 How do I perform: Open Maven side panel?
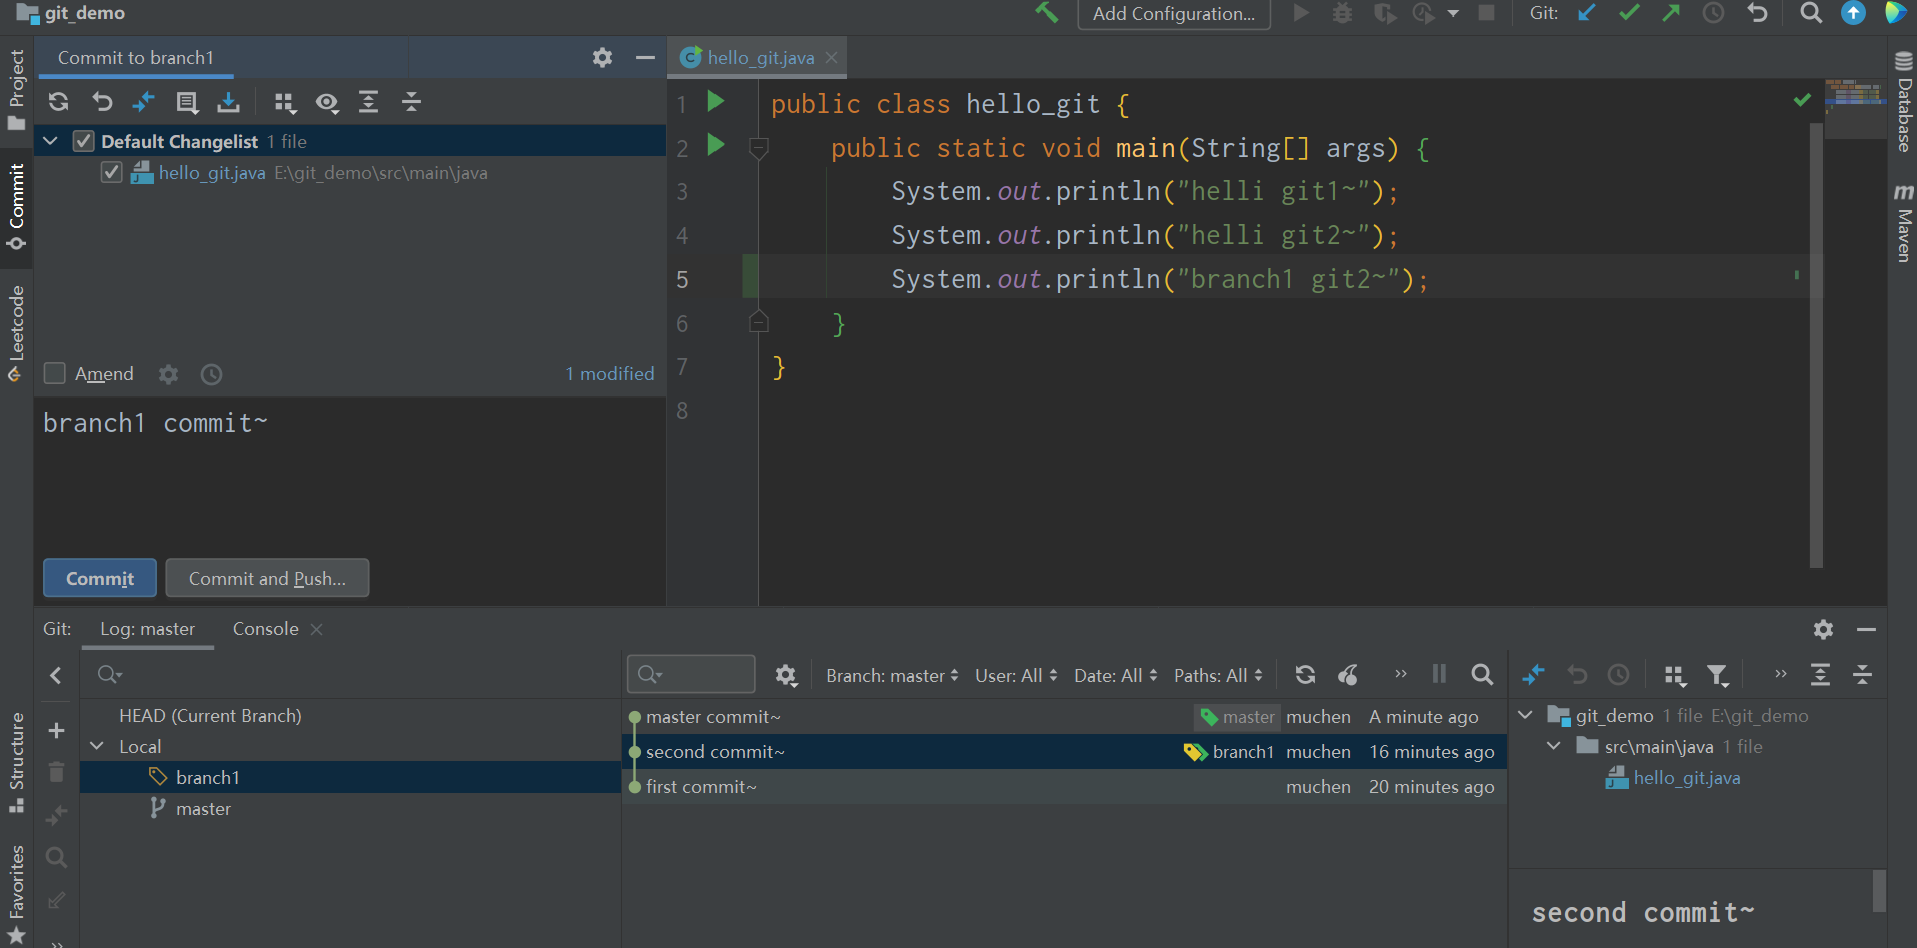tap(1903, 222)
